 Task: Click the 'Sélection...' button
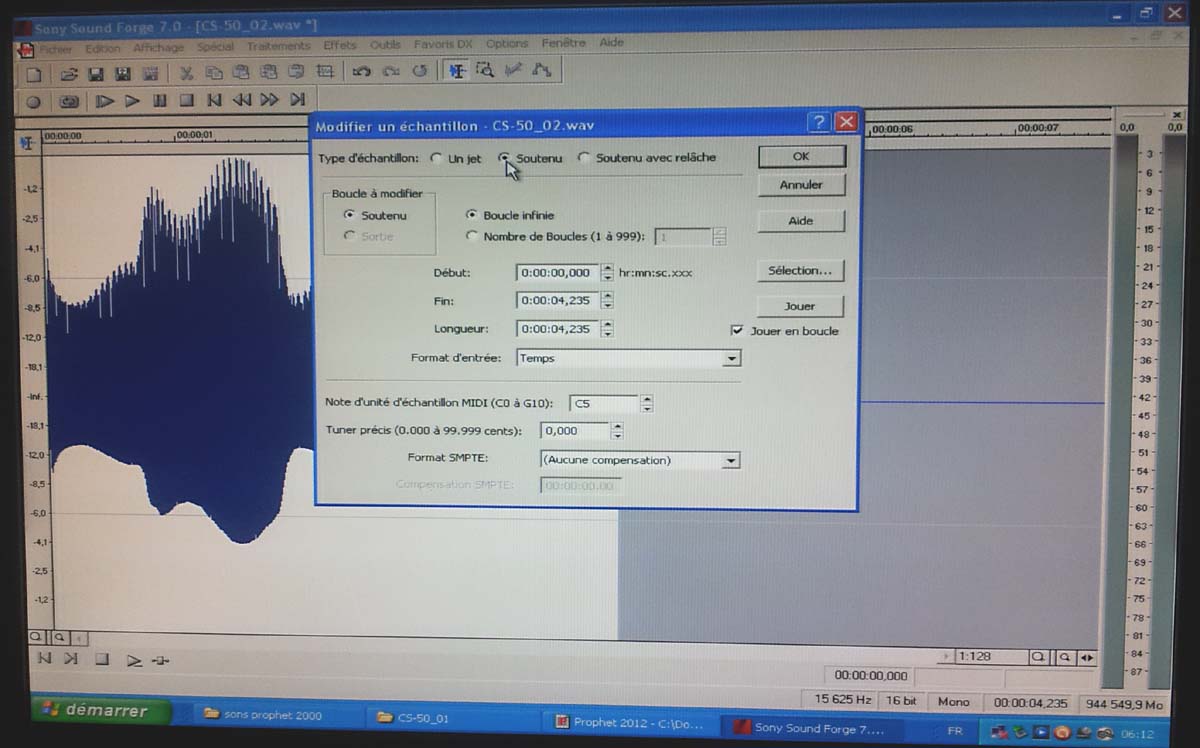click(800, 271)
